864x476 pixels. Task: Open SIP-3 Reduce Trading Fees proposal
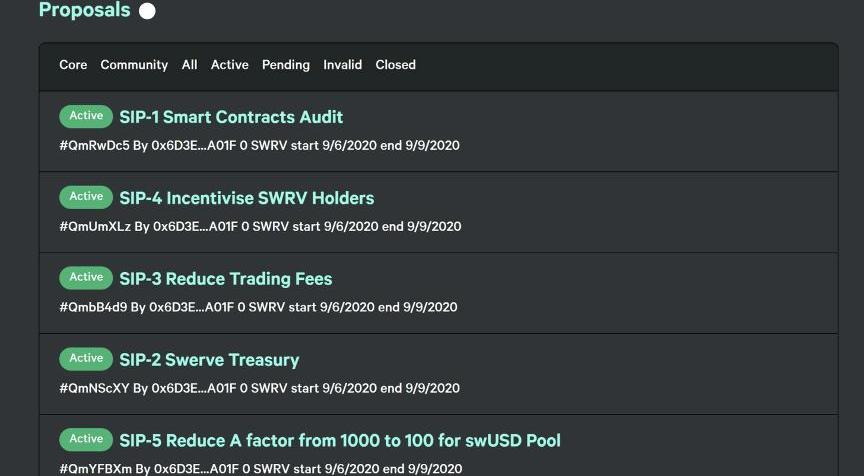pyautogui.click(x=225, y=279)
